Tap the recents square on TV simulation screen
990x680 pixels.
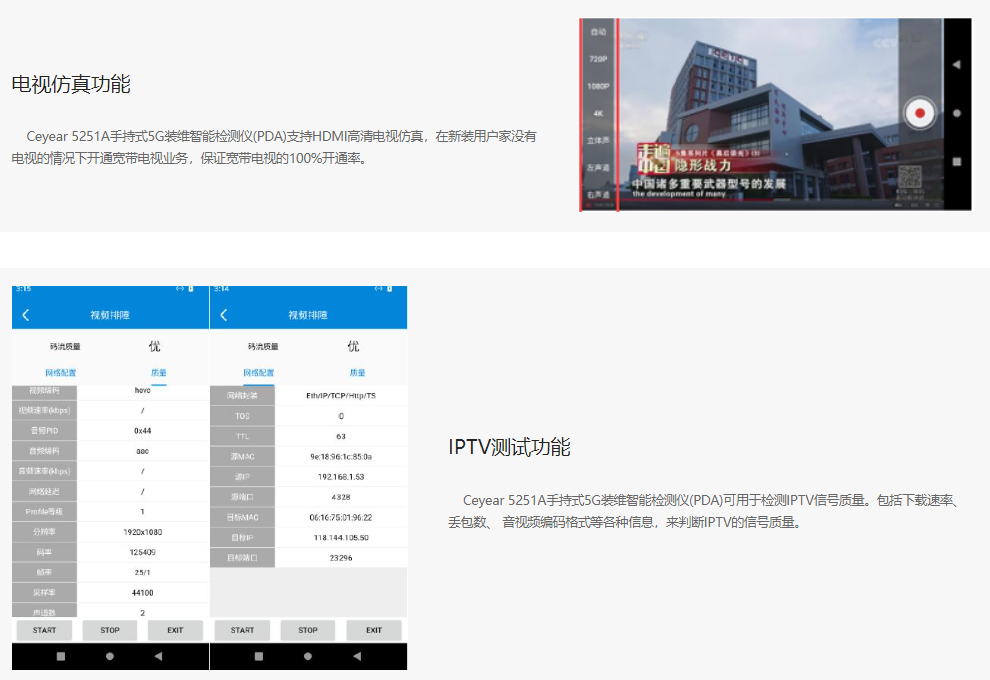click(956, 161)
